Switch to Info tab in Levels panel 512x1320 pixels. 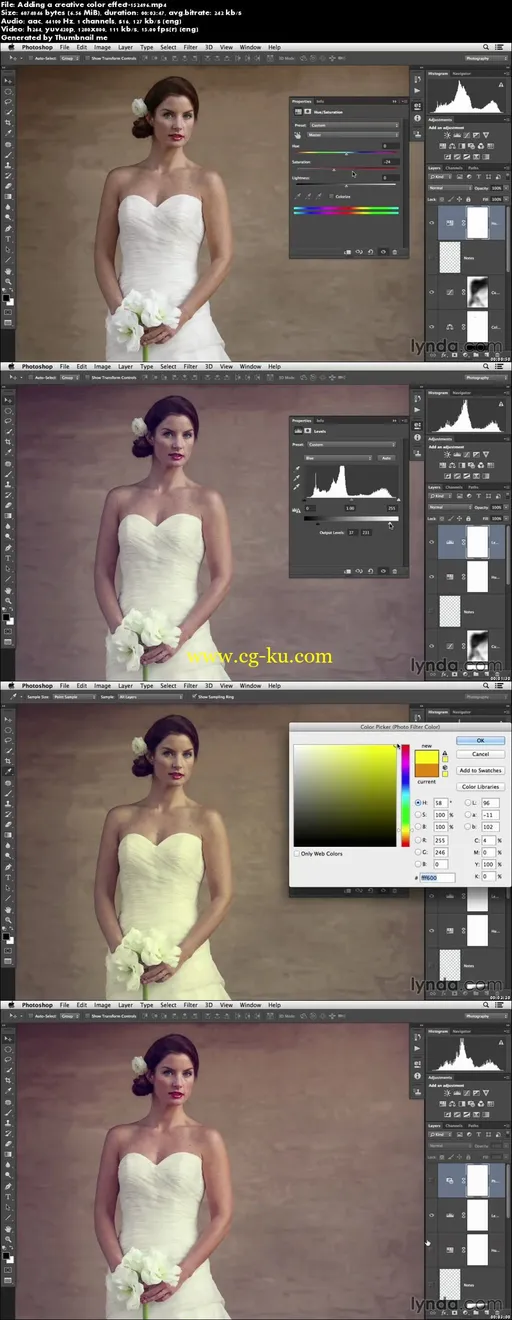[x=320, y=421]
